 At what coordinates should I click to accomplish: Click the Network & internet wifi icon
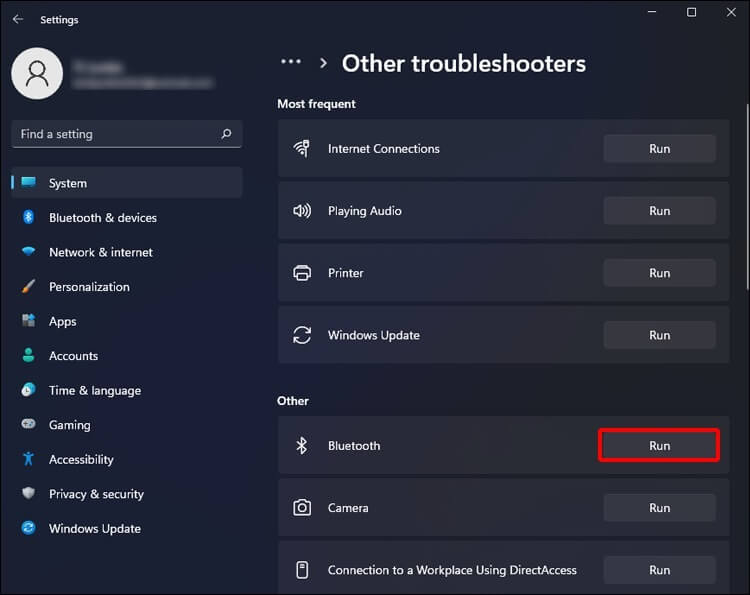pos(28,251)
